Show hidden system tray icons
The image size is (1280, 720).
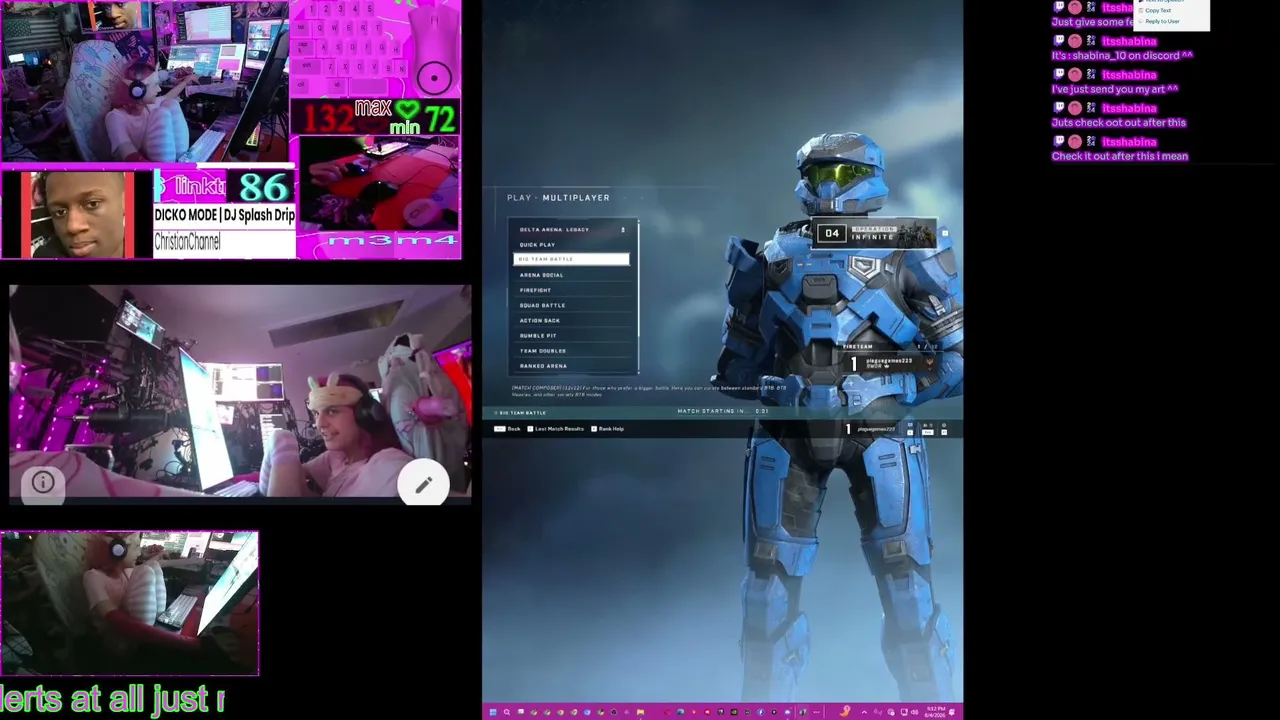(864, 712)
